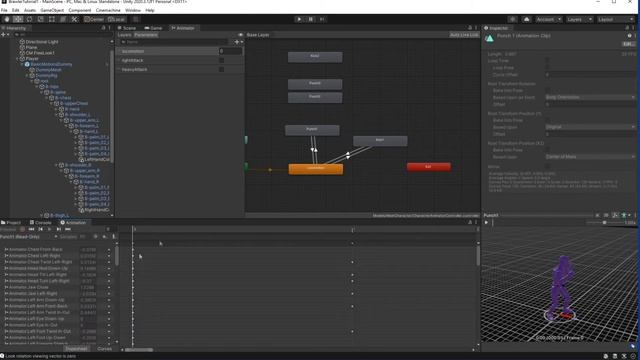640x360 pixels.
Task: Switch to the Game tab
Action: click(153, 28)
